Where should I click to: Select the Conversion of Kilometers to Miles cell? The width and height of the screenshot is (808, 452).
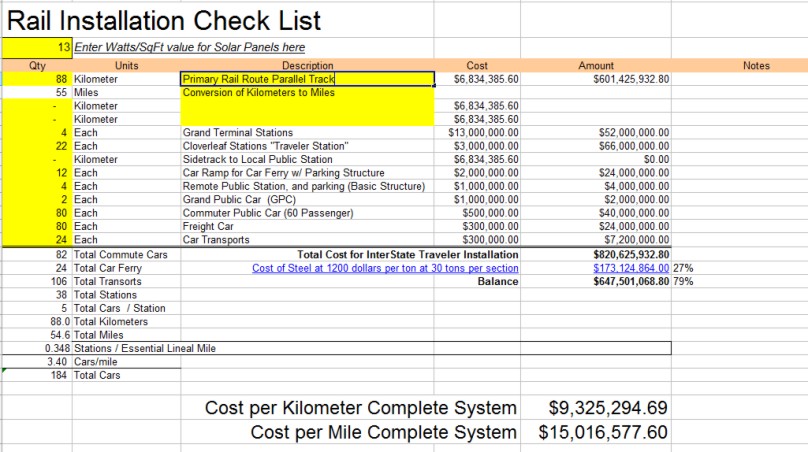click(x=307, y=92)
